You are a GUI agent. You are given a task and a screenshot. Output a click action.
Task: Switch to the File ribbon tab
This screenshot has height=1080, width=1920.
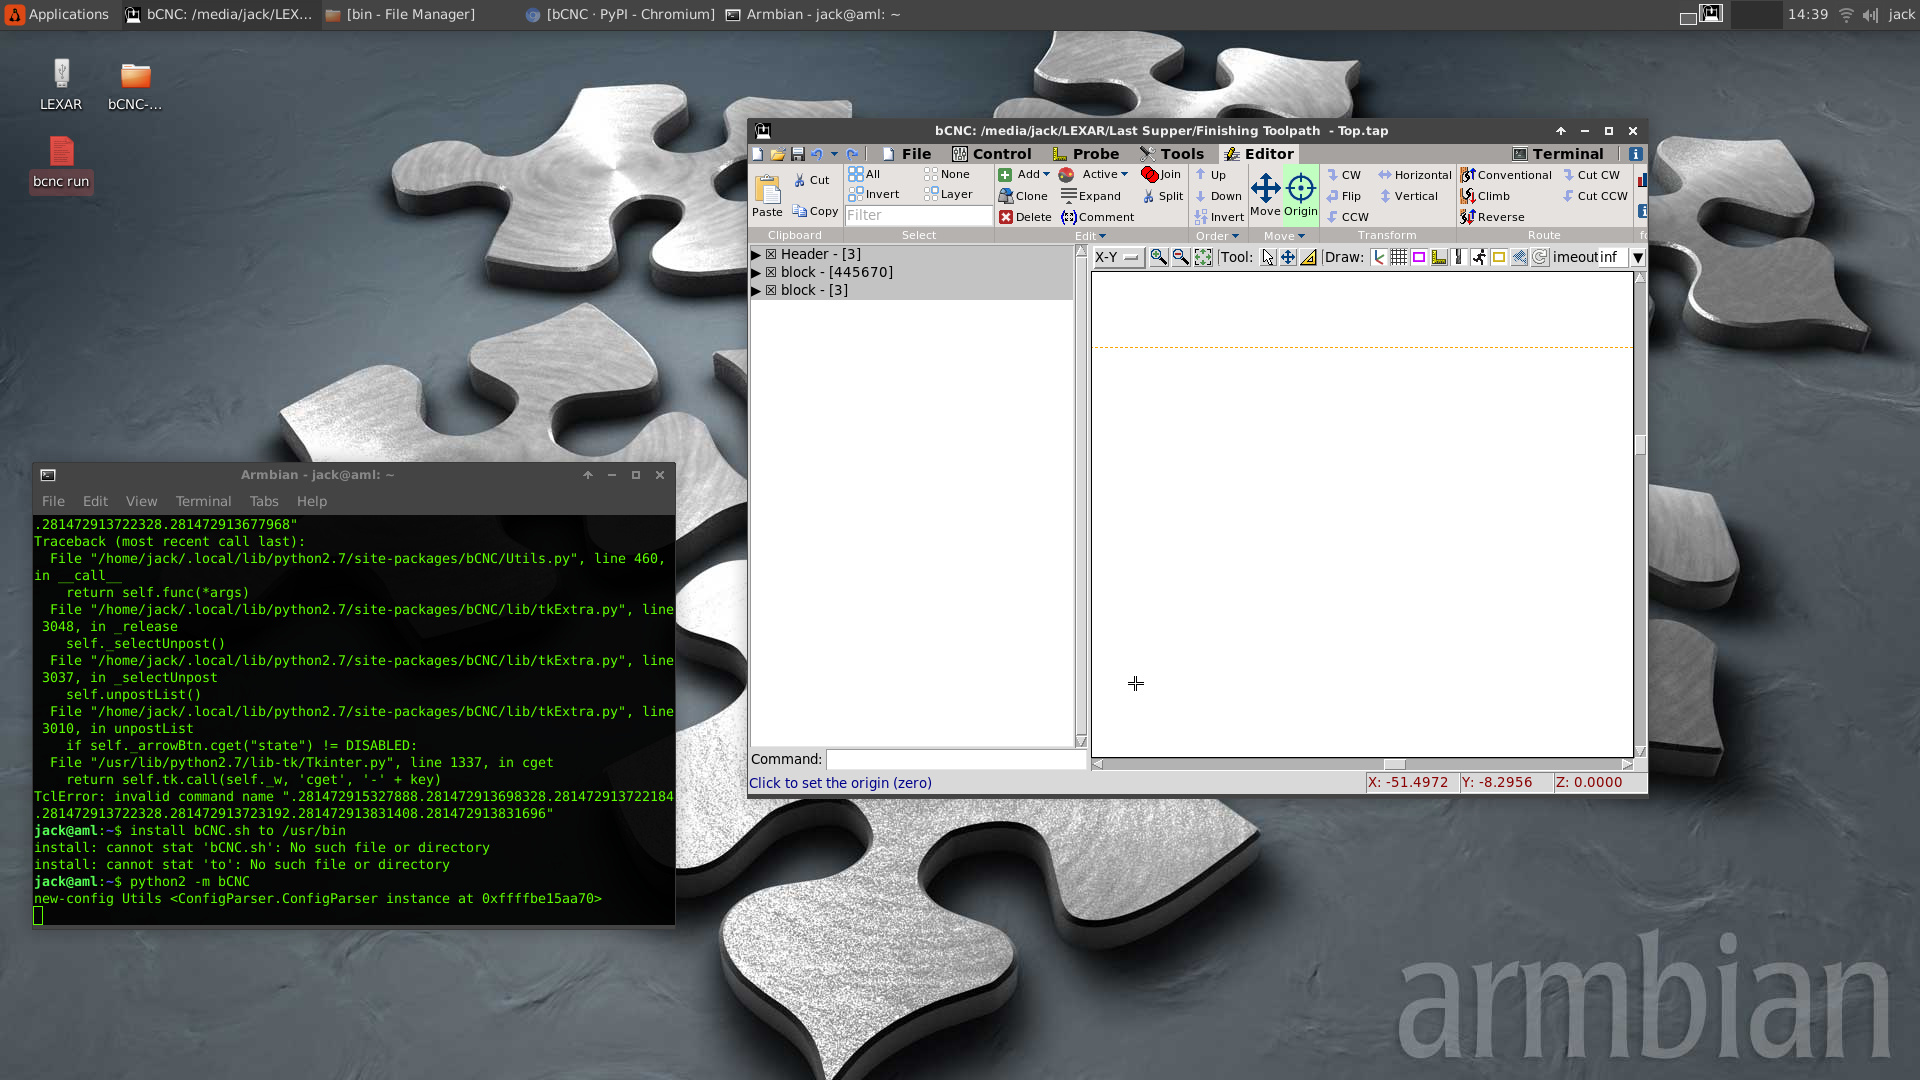point(906,154)
